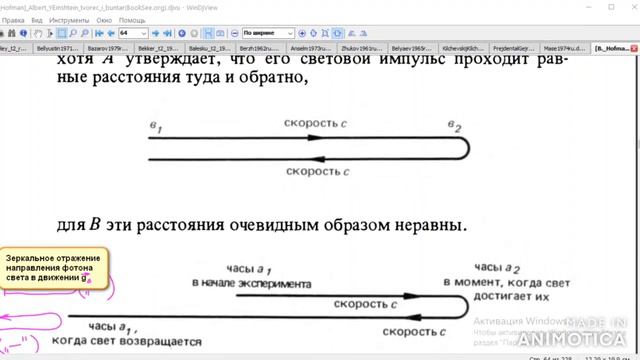Screen dimensions: 640x360
Task: Toggle facing pages layout
Action: click(220, 33)
